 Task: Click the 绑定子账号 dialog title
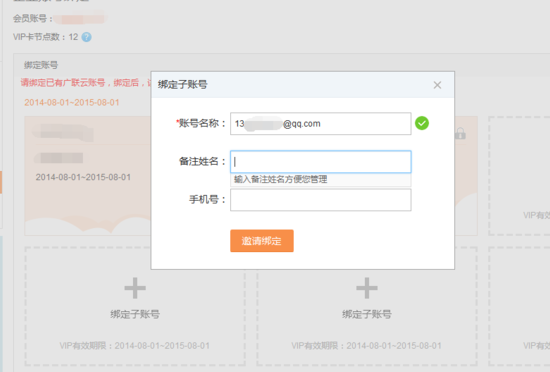pyautogui.click(x=182, y=84)
